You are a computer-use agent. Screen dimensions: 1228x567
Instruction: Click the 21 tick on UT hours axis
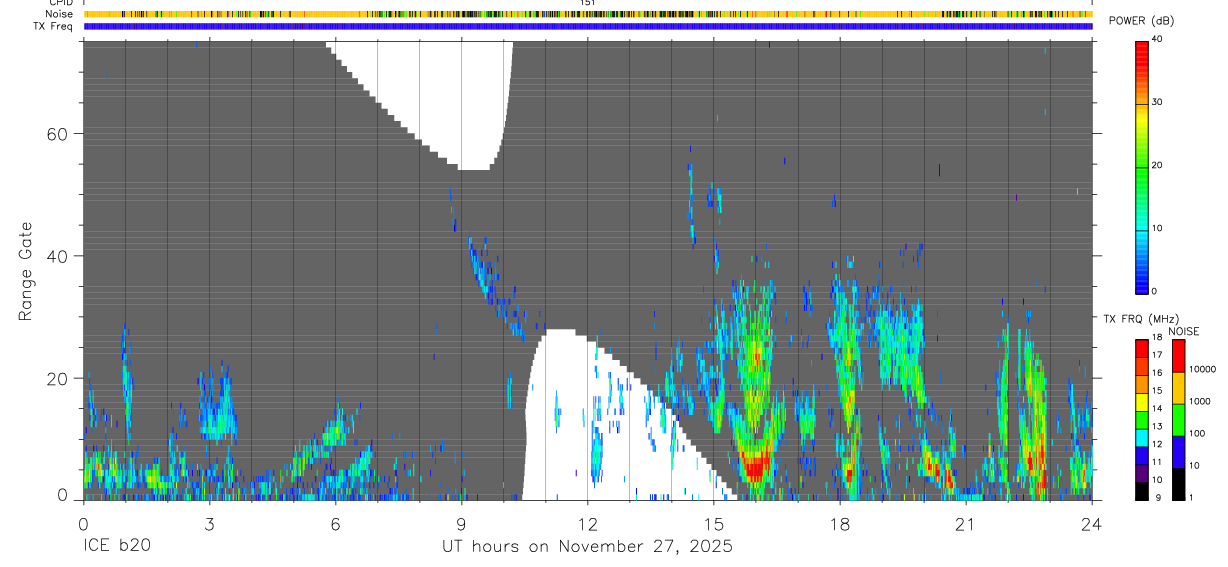[x=966, y=523]
